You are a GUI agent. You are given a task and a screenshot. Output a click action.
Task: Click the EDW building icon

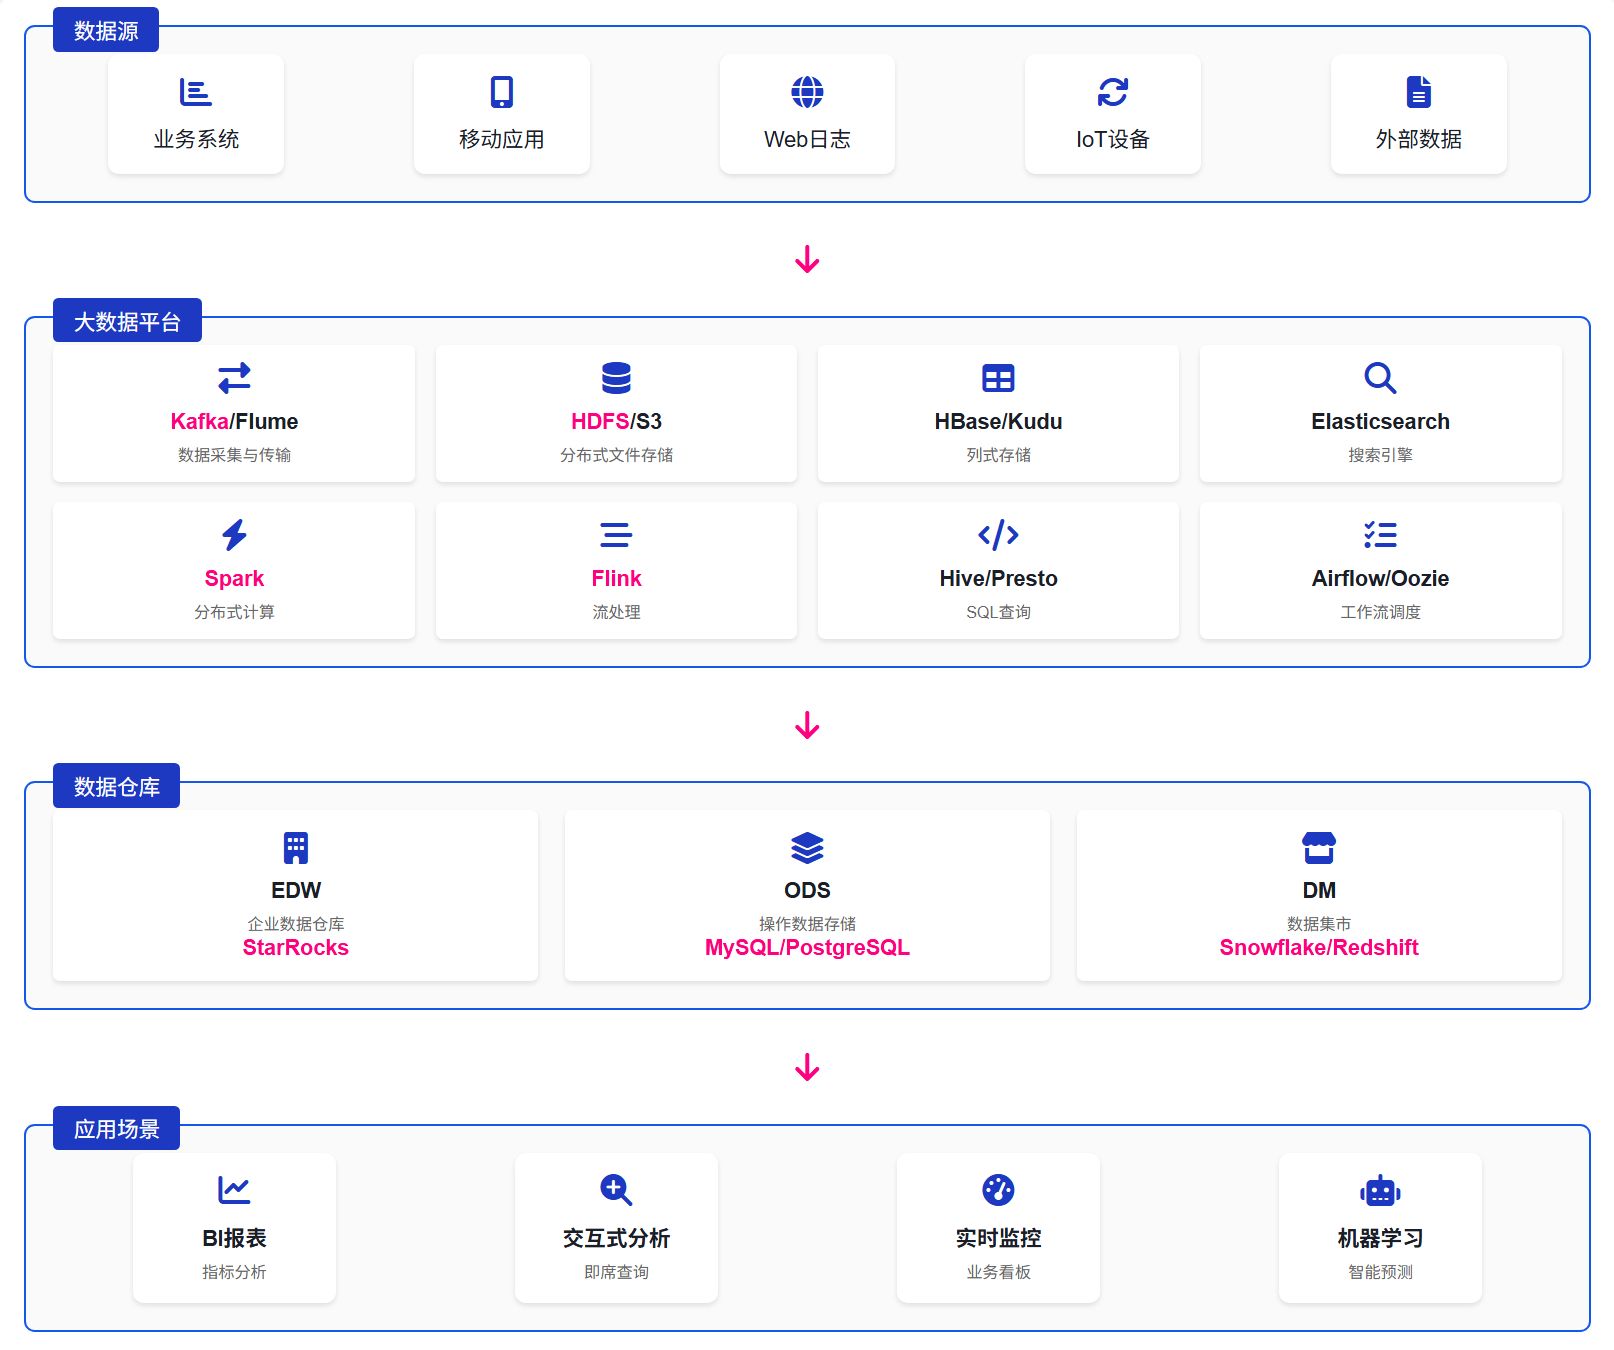(296, 848)
